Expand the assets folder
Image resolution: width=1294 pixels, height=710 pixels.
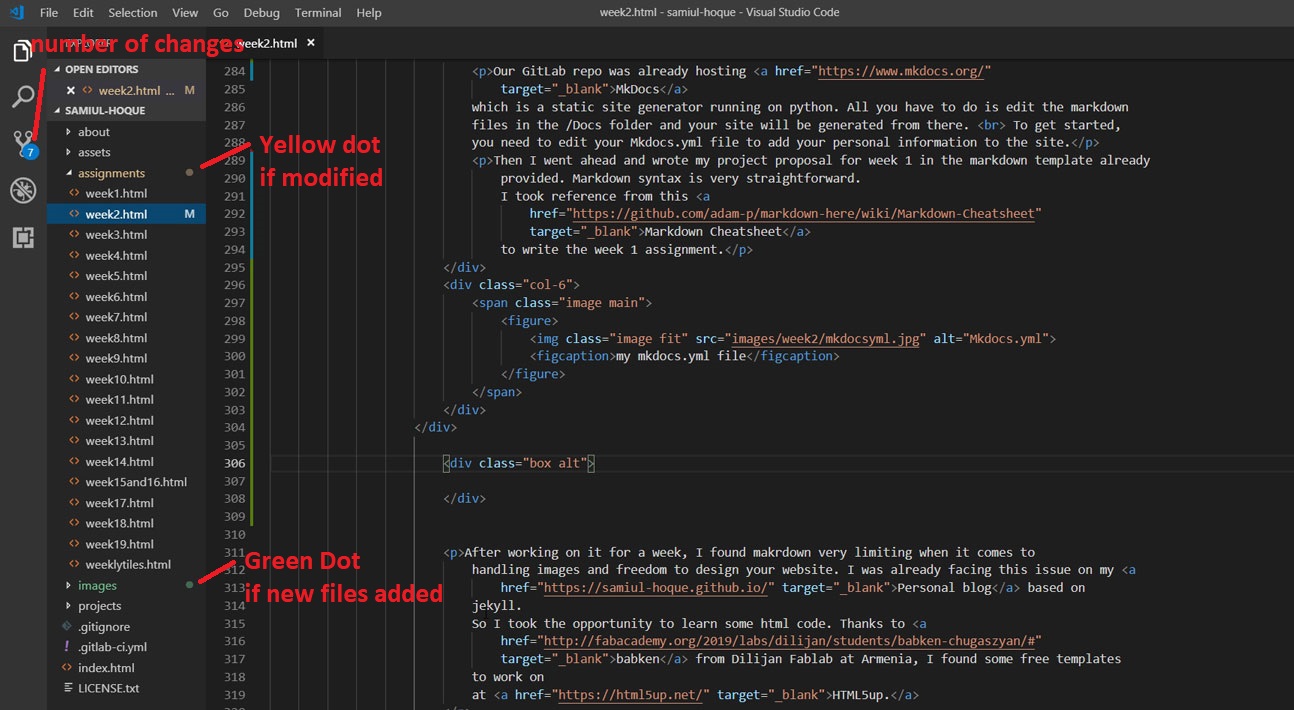coord(126,152)
